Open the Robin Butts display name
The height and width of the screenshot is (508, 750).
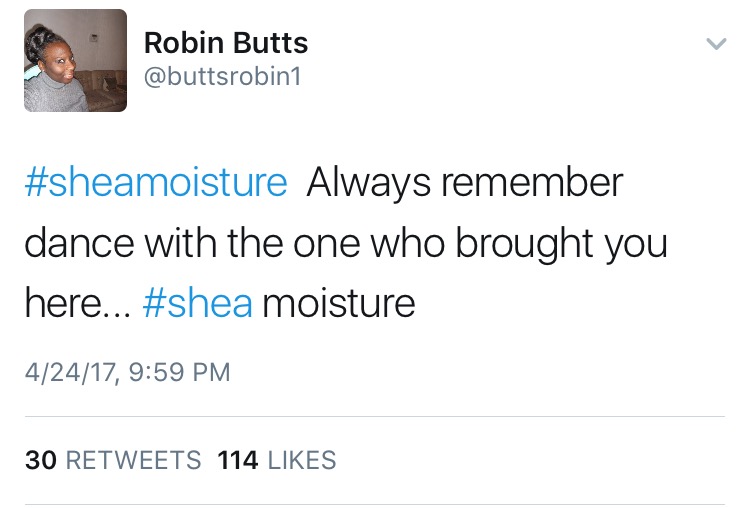point(226,43)
